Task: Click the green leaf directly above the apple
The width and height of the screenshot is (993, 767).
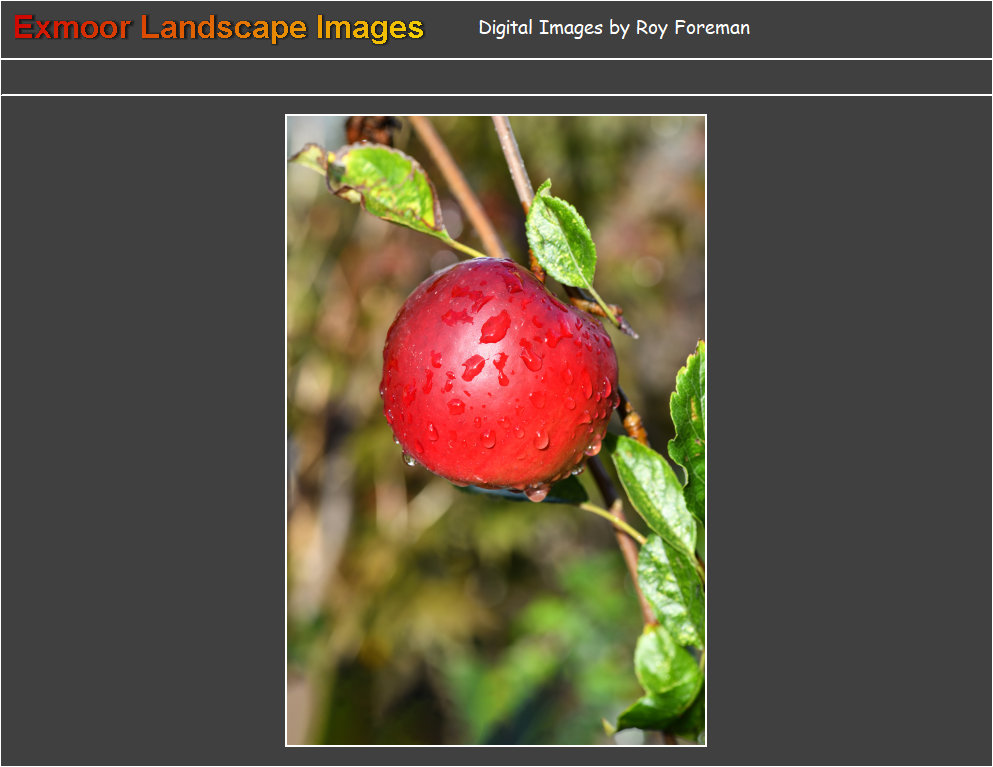Action: [560, 238]
